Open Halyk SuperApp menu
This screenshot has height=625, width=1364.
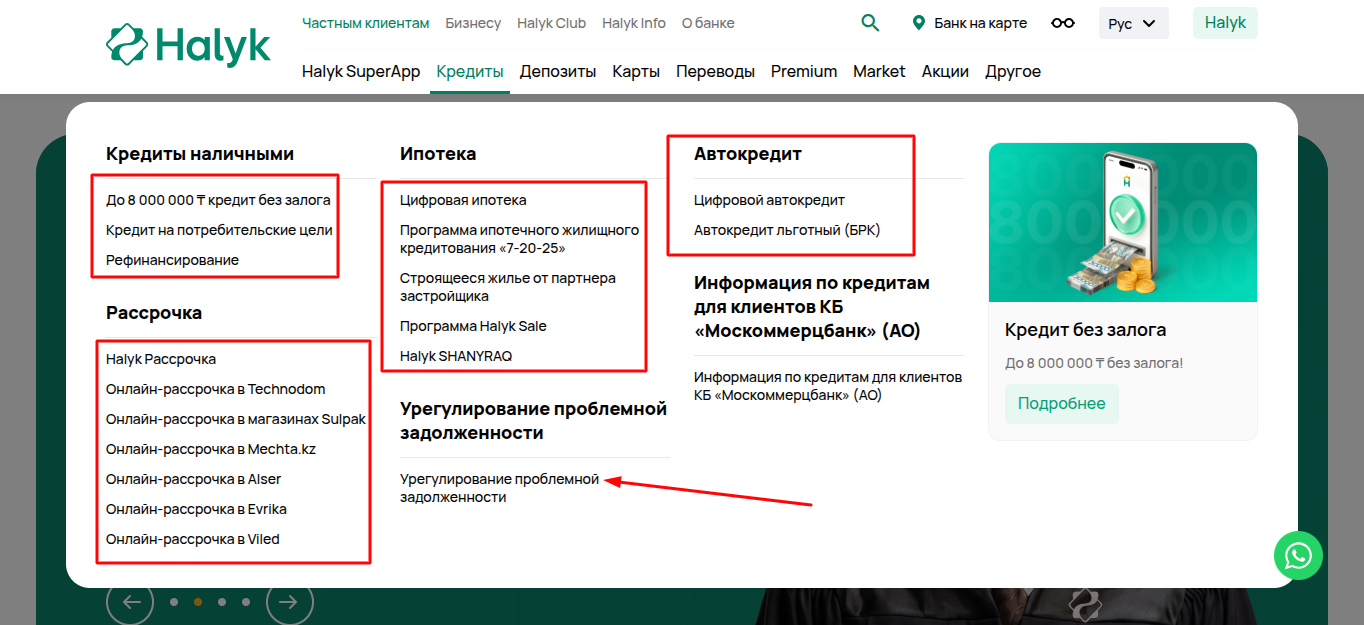click(x=361, y=71)
